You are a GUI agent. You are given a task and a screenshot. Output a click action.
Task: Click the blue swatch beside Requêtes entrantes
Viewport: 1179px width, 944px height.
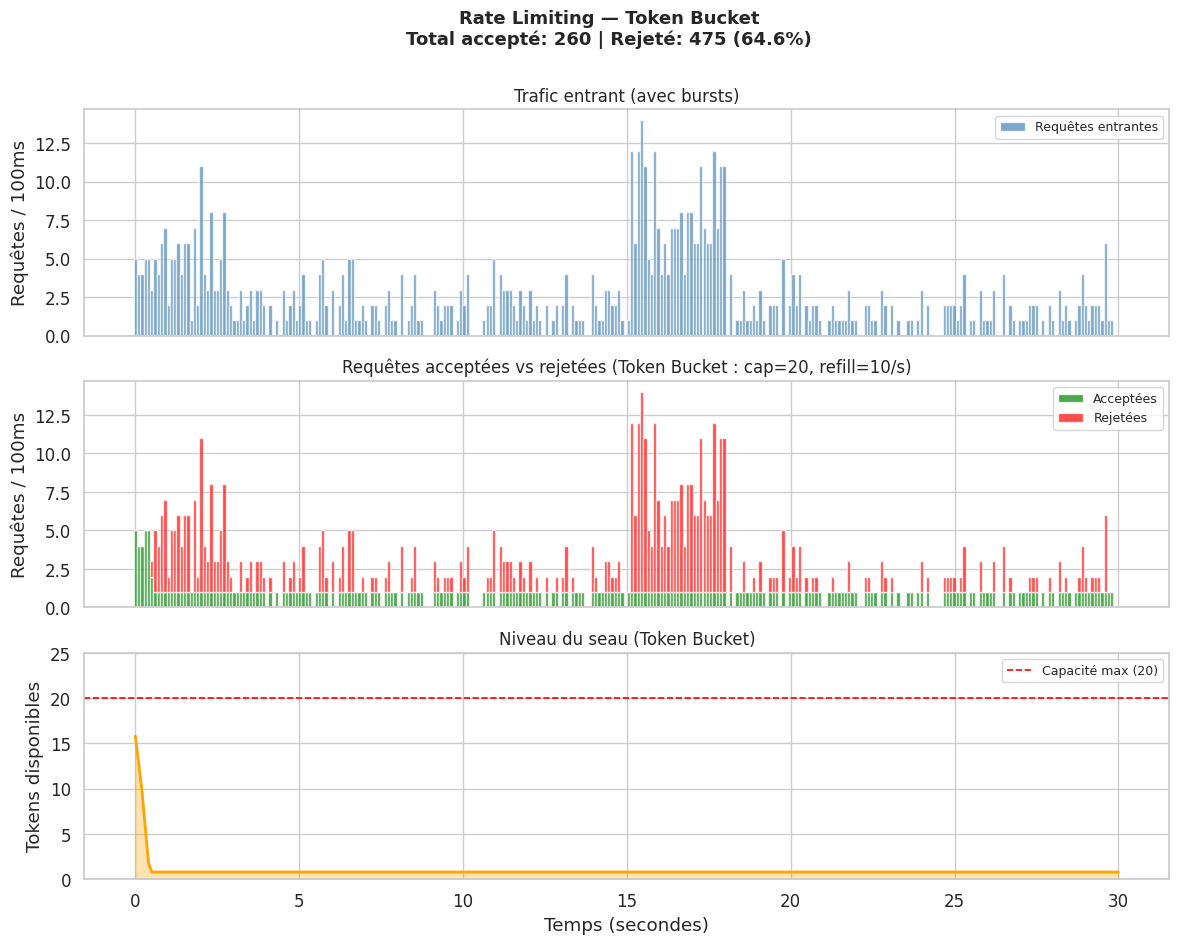point(1013,127)
